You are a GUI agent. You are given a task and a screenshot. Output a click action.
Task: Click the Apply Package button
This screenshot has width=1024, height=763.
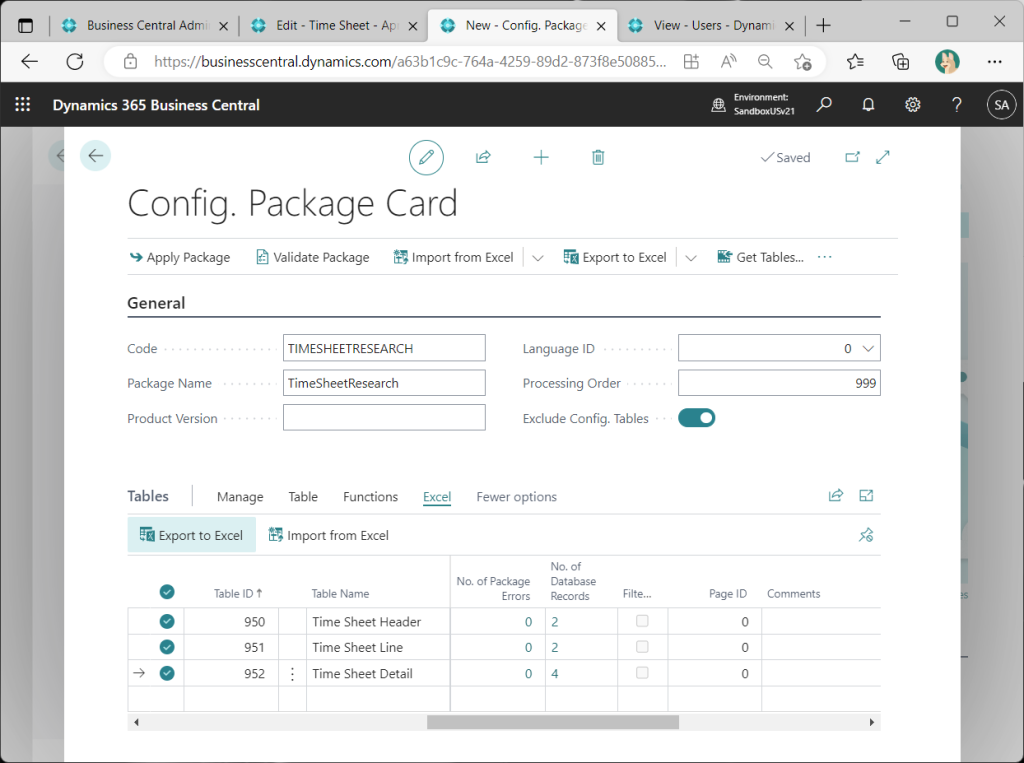tap(180, 257)
